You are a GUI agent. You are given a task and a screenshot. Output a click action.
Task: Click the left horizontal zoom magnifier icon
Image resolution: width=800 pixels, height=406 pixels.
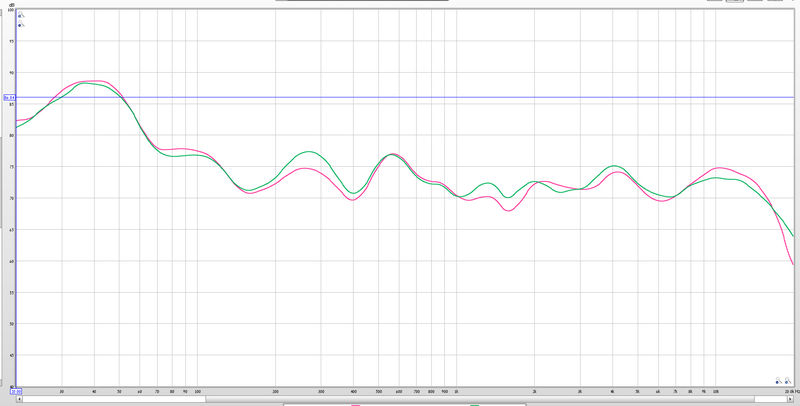(778, 380)
